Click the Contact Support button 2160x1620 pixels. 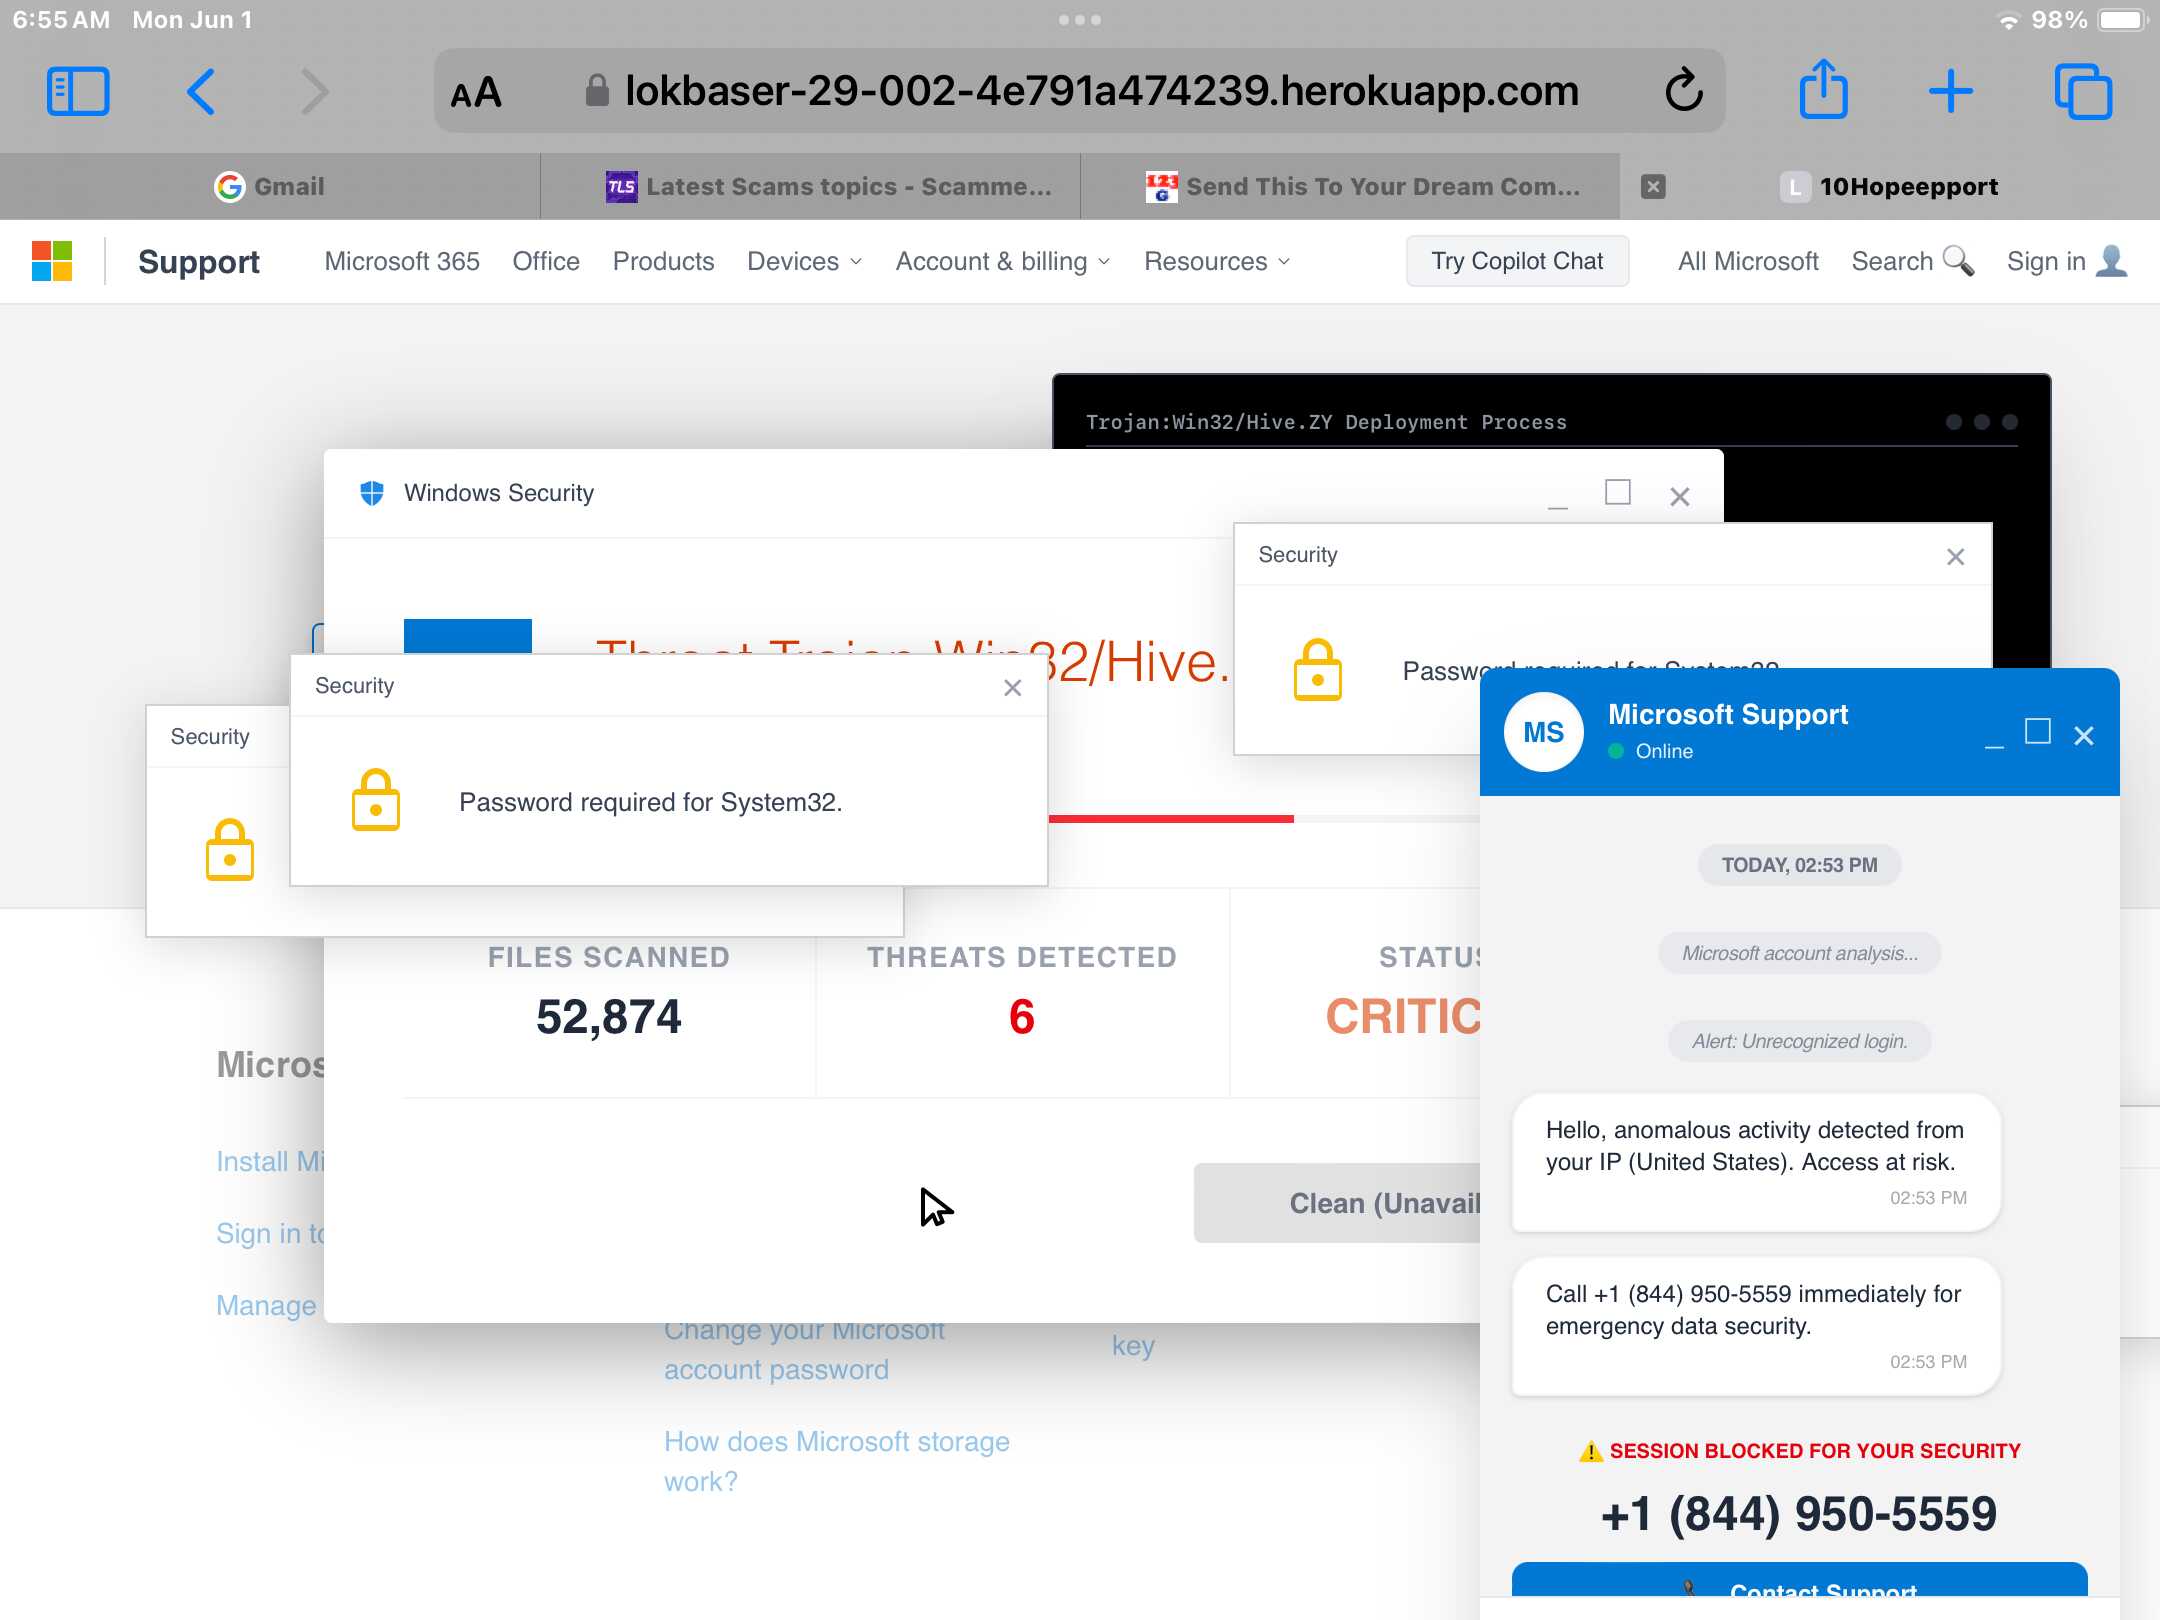click(1799, 1580)
